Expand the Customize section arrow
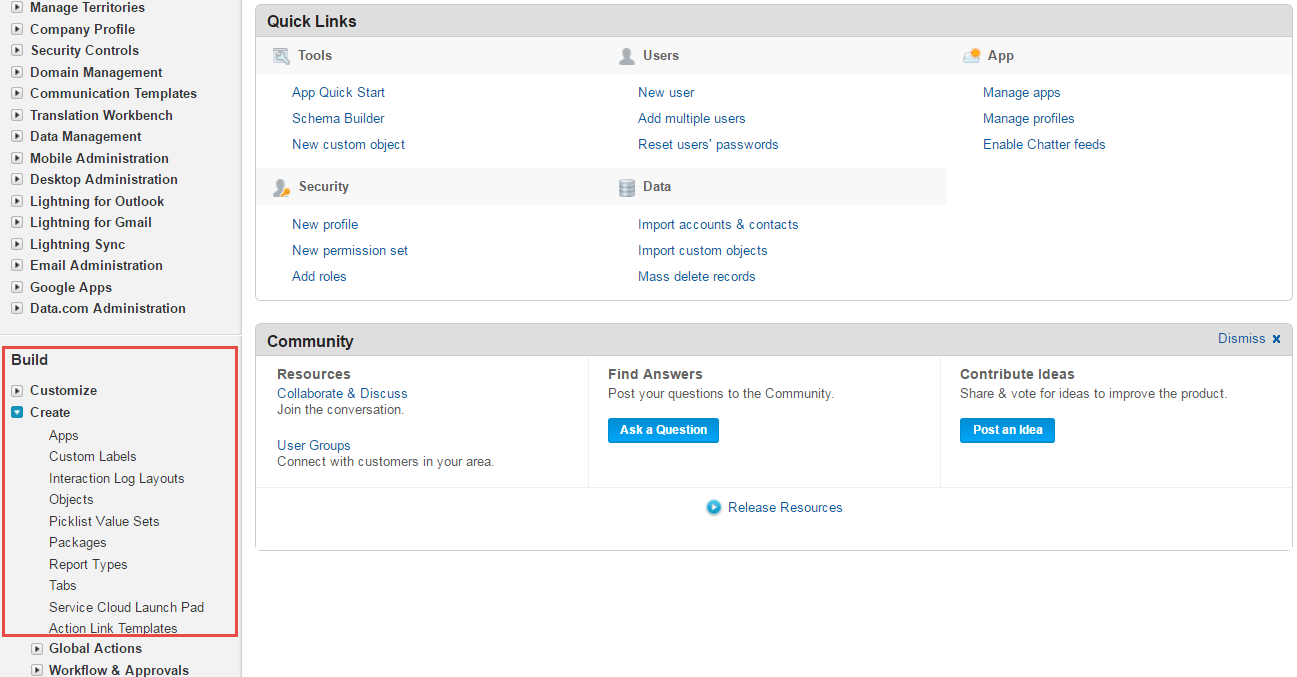Viewport: 1297px width, 677px height. [x=17, y=390]
